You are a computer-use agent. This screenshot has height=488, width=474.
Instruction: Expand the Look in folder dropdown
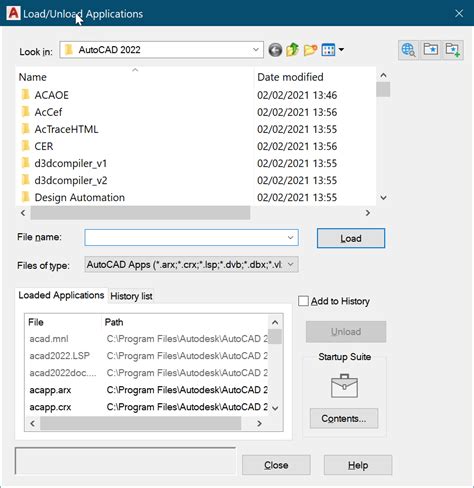point(256,50)
